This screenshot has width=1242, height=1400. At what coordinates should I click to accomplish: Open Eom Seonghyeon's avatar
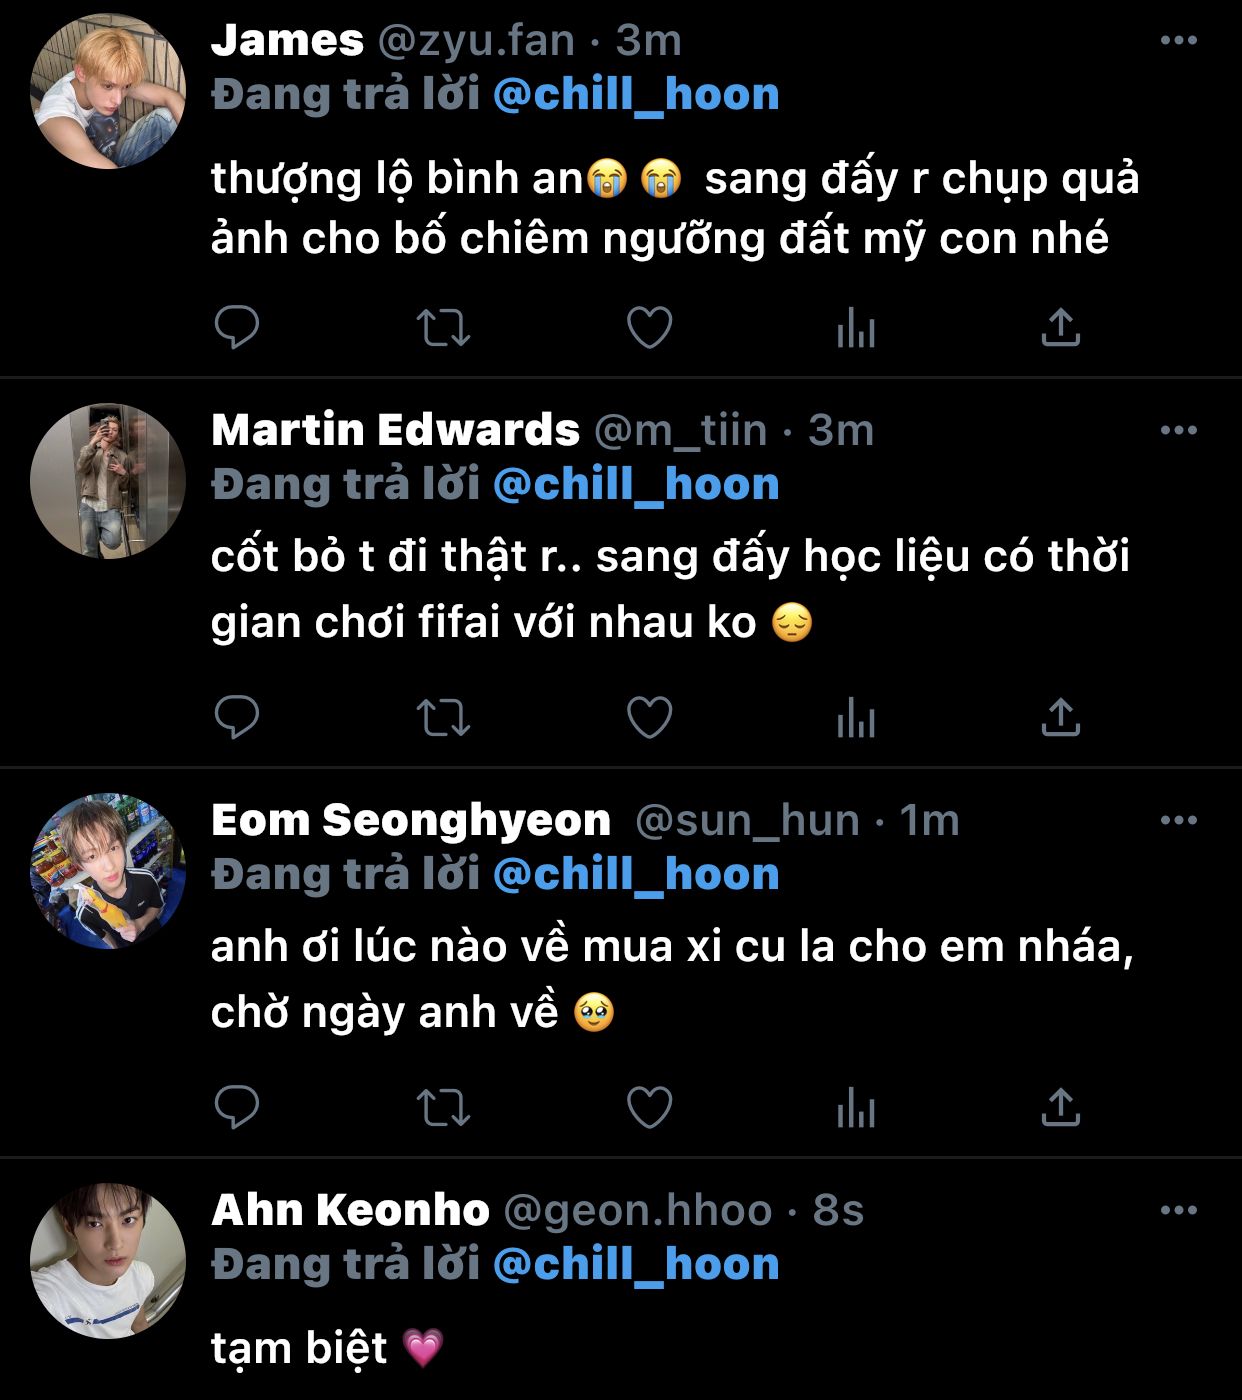coord(108,871)
